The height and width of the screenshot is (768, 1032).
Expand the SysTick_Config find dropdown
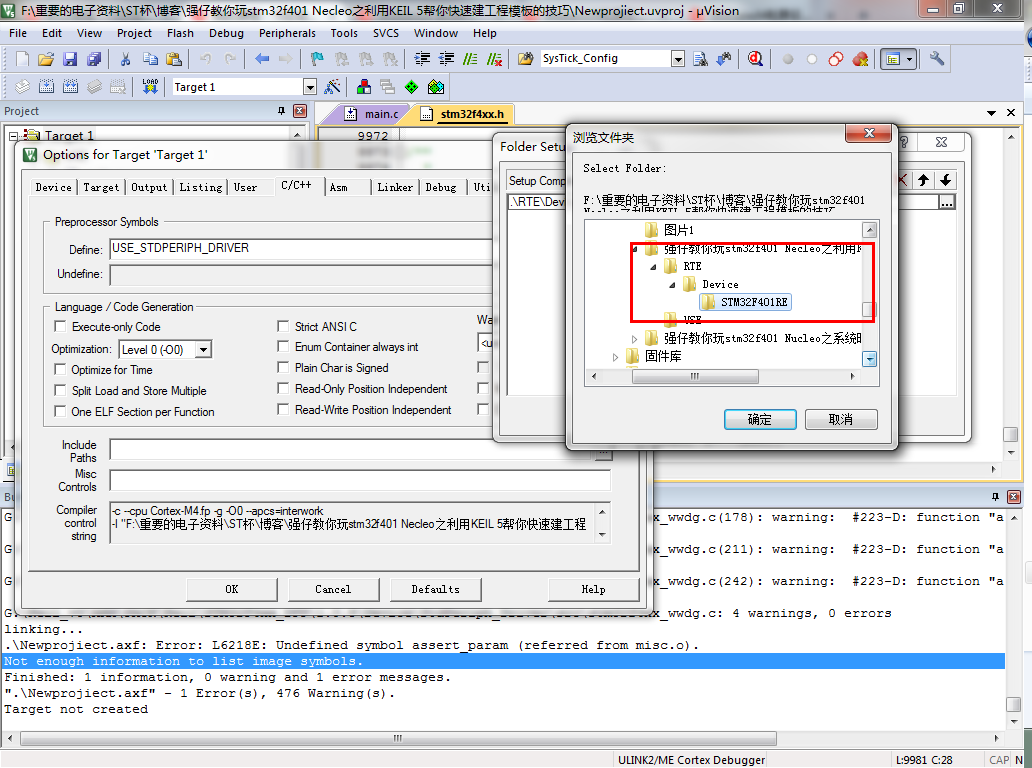tap(678, 59)
